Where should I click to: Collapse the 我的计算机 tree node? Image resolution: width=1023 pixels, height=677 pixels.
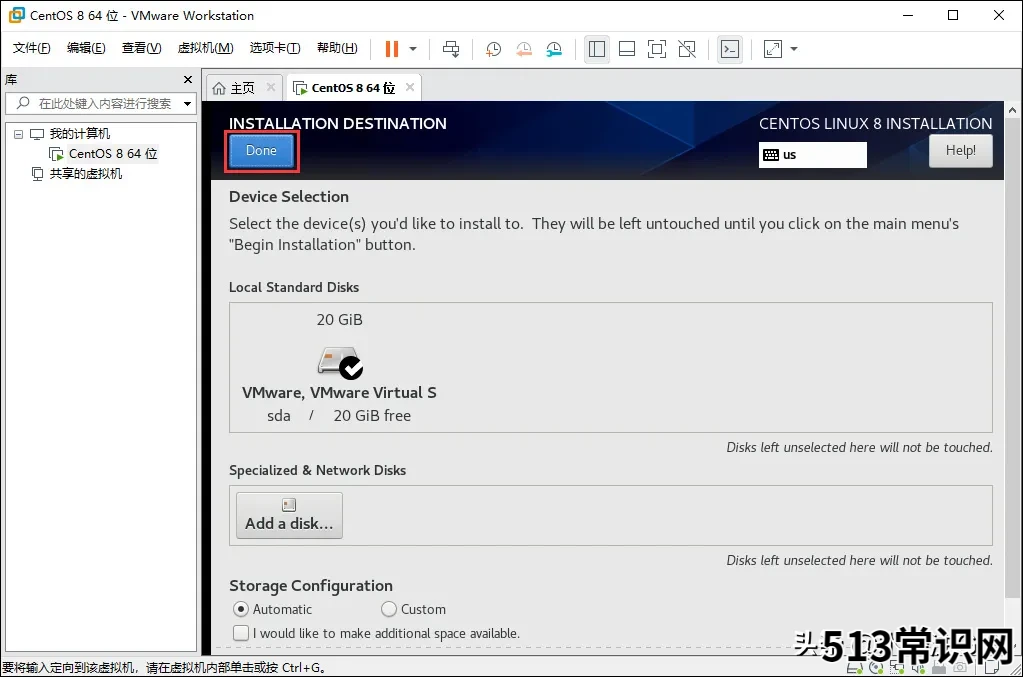[x=18, y=134]
